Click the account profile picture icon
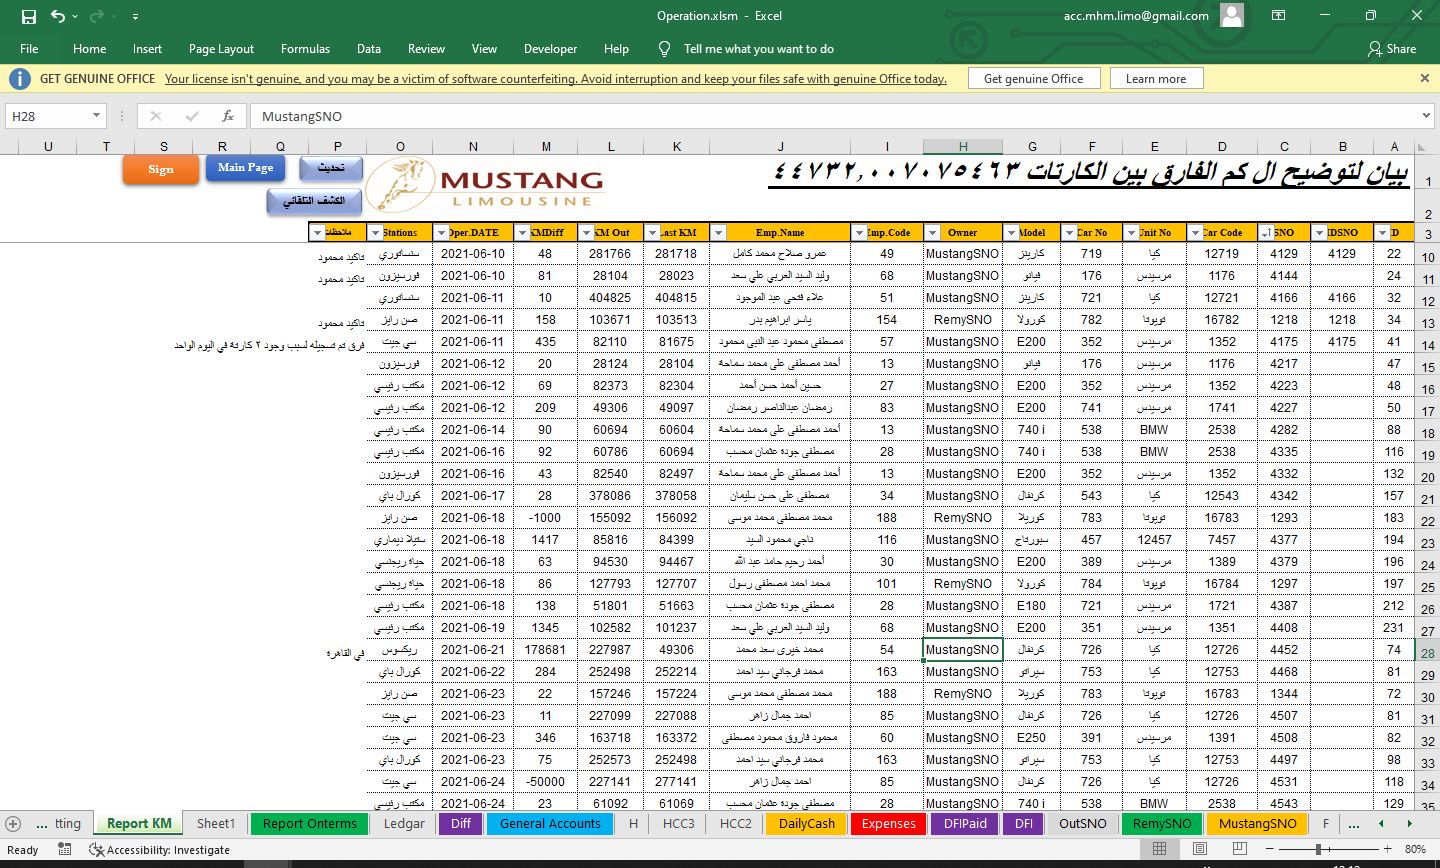The height and width of the screenshot is (868, 1440). 1232,15
